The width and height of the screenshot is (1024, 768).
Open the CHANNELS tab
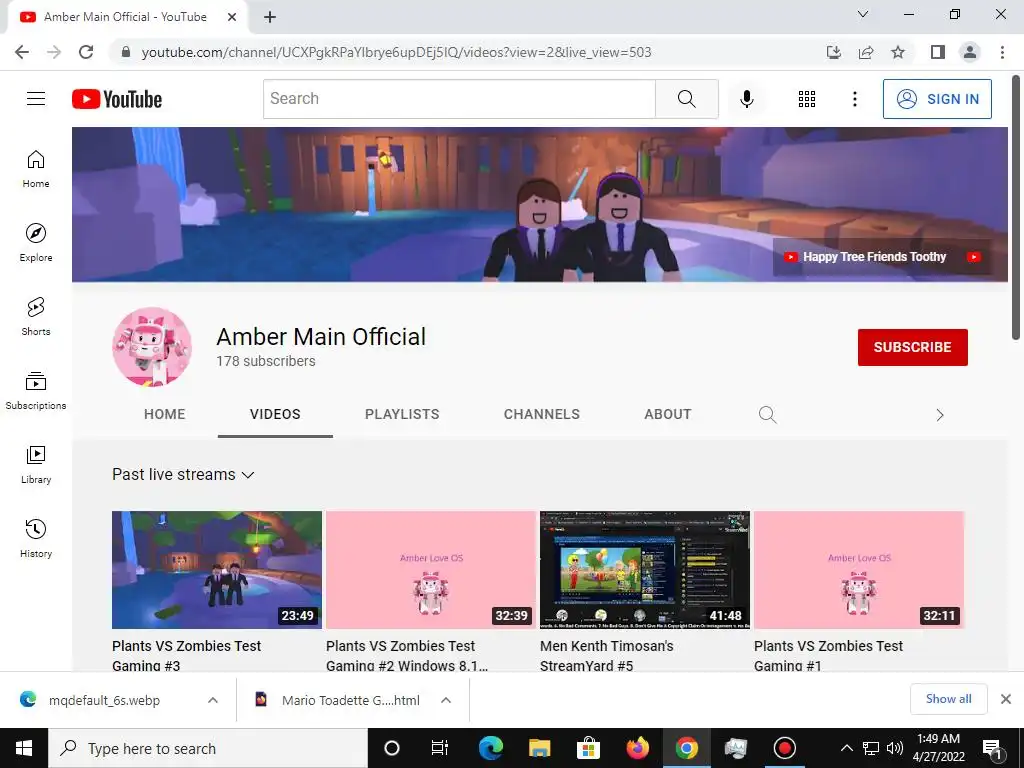pos(541,415)
